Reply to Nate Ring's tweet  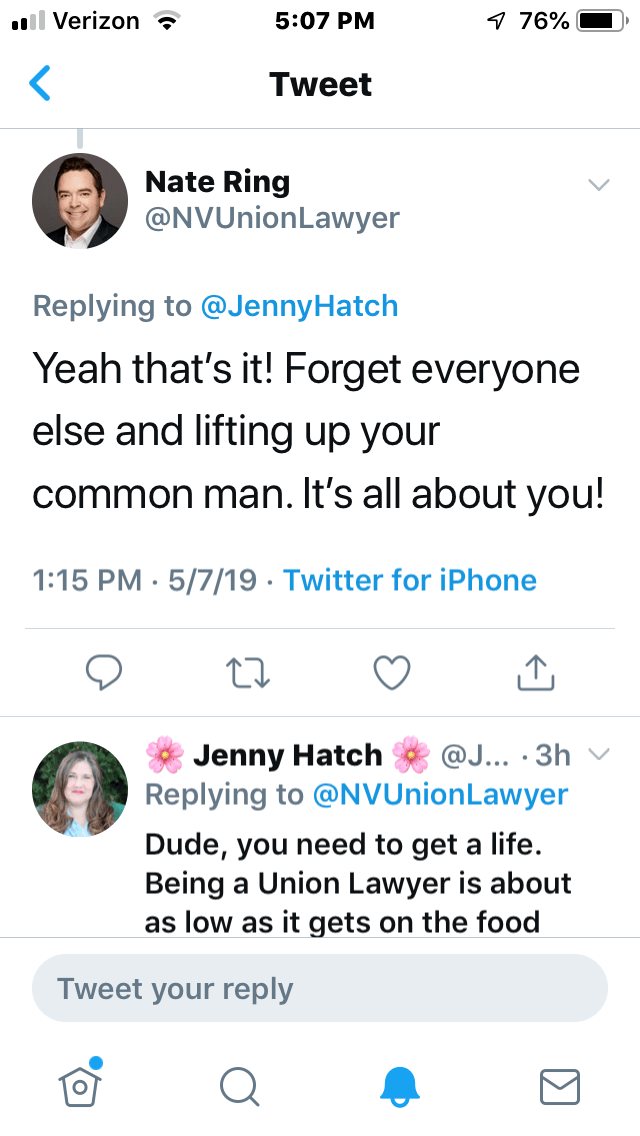[x=102, y=673]
